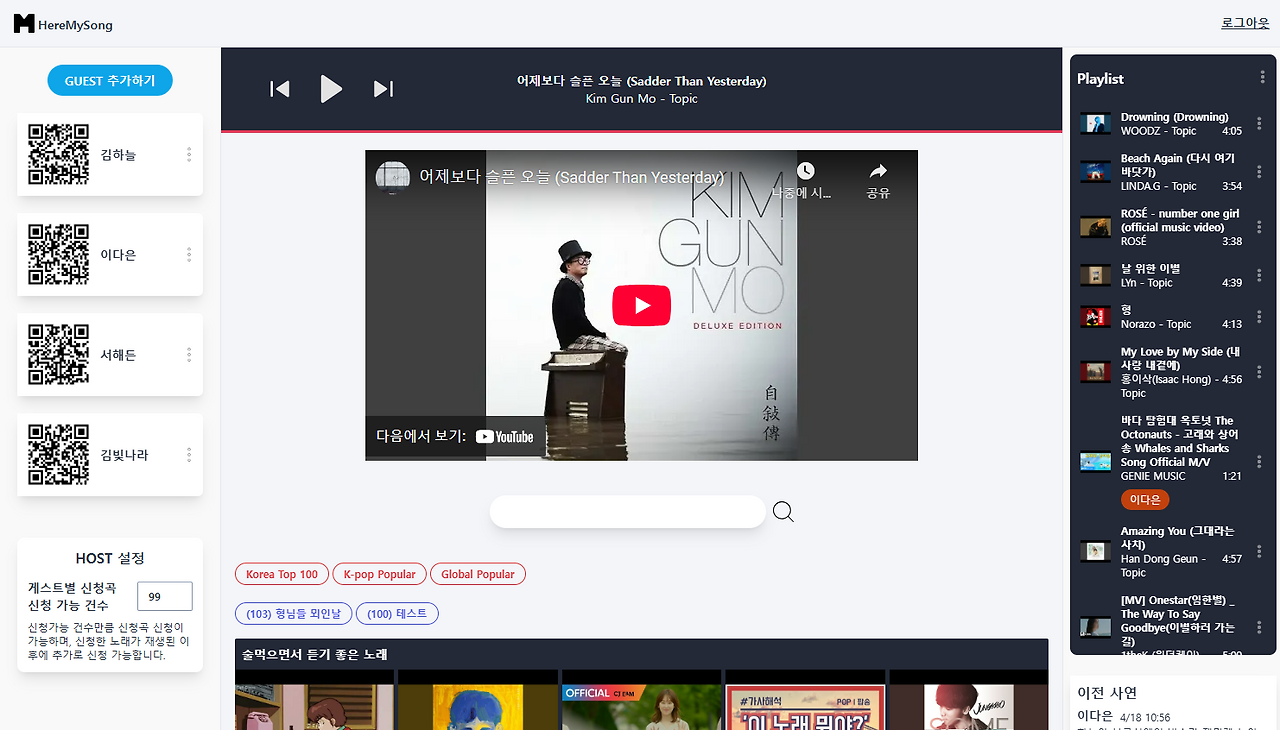This screenshot has height=730, width=1280.
Task: Click the video Share arrow icon
Action: tap(878, 171)
